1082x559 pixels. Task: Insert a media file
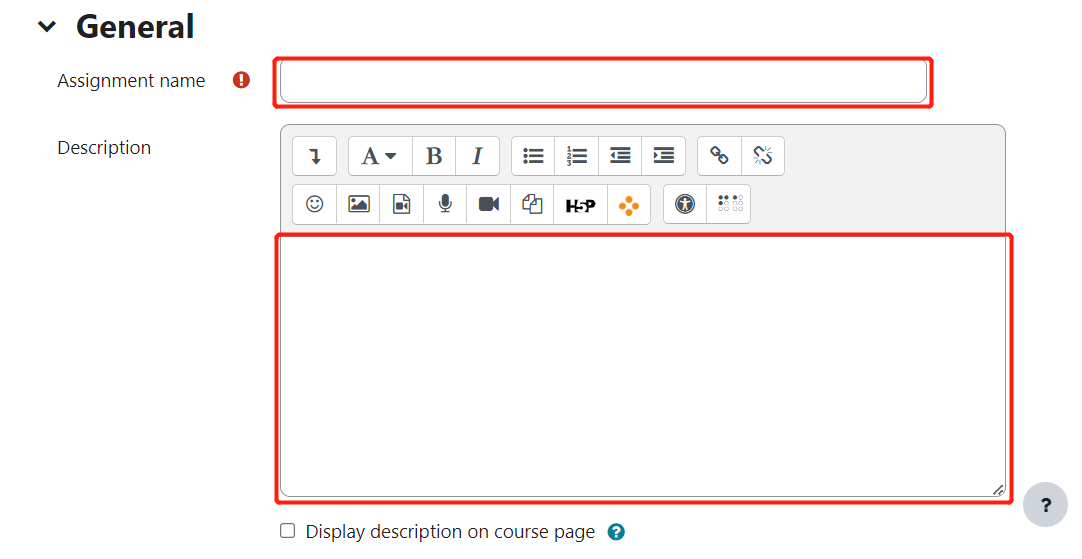(402, 204)
